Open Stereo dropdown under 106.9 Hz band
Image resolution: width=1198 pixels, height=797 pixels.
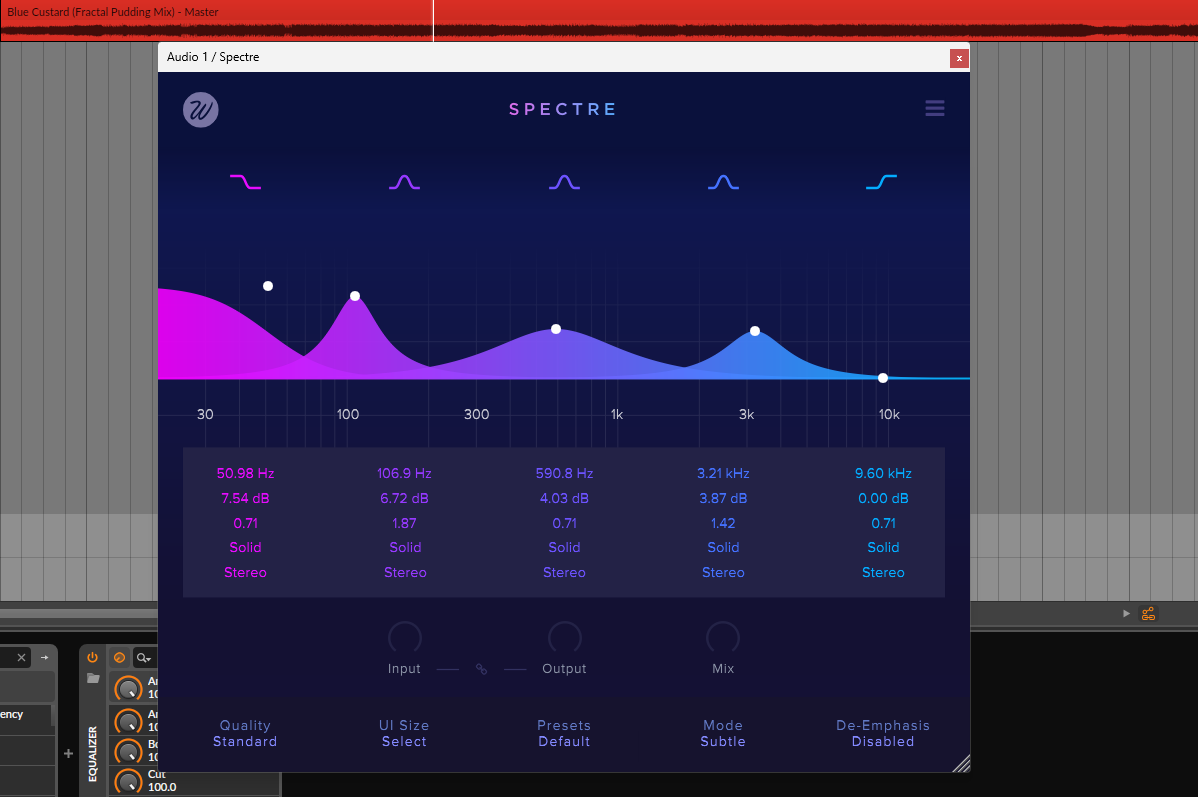click(x=404, y=572)
